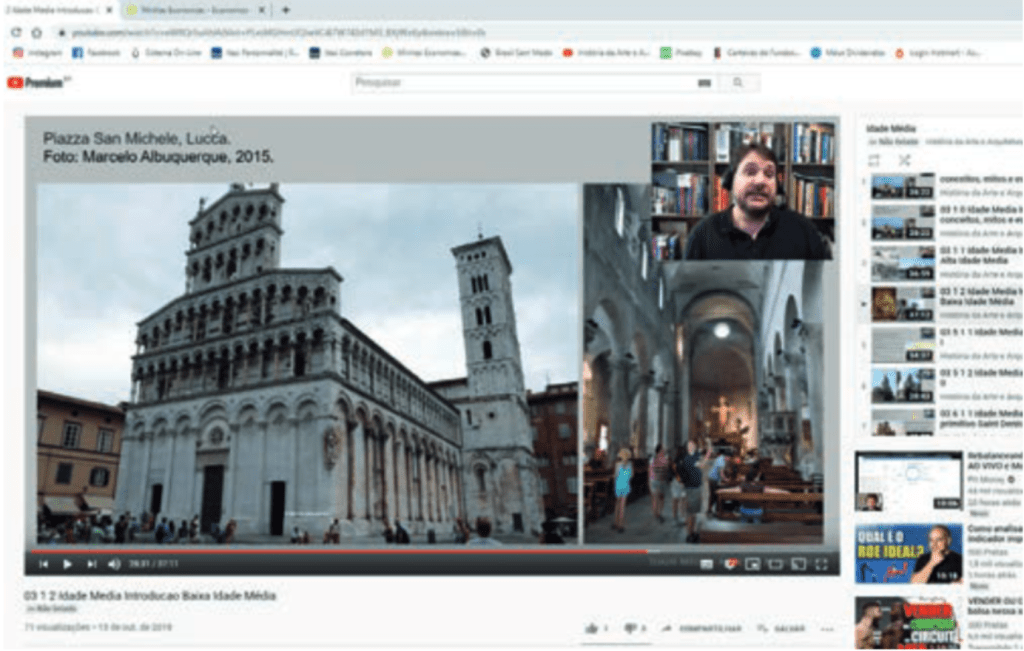Click the Pesquisar search field
Image resolution: width=1024 pixels, height=651 pixels.
[x=530, y=83]
